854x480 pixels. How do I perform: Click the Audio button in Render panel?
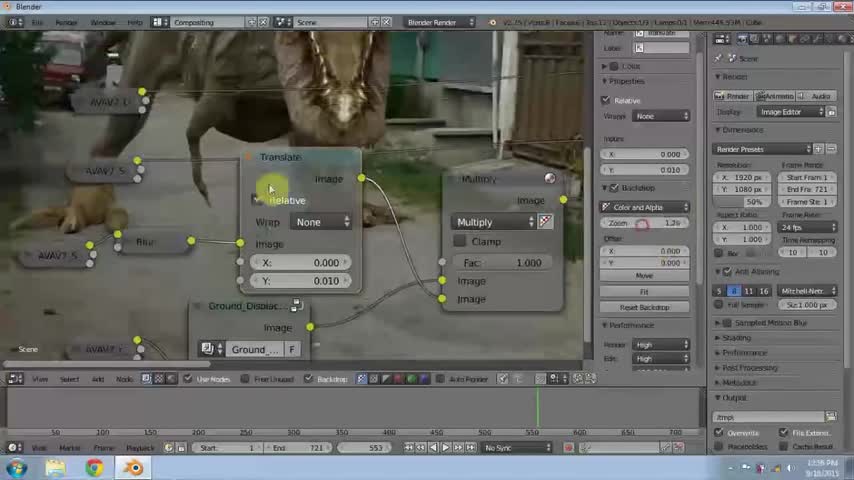tap(816, 96)
